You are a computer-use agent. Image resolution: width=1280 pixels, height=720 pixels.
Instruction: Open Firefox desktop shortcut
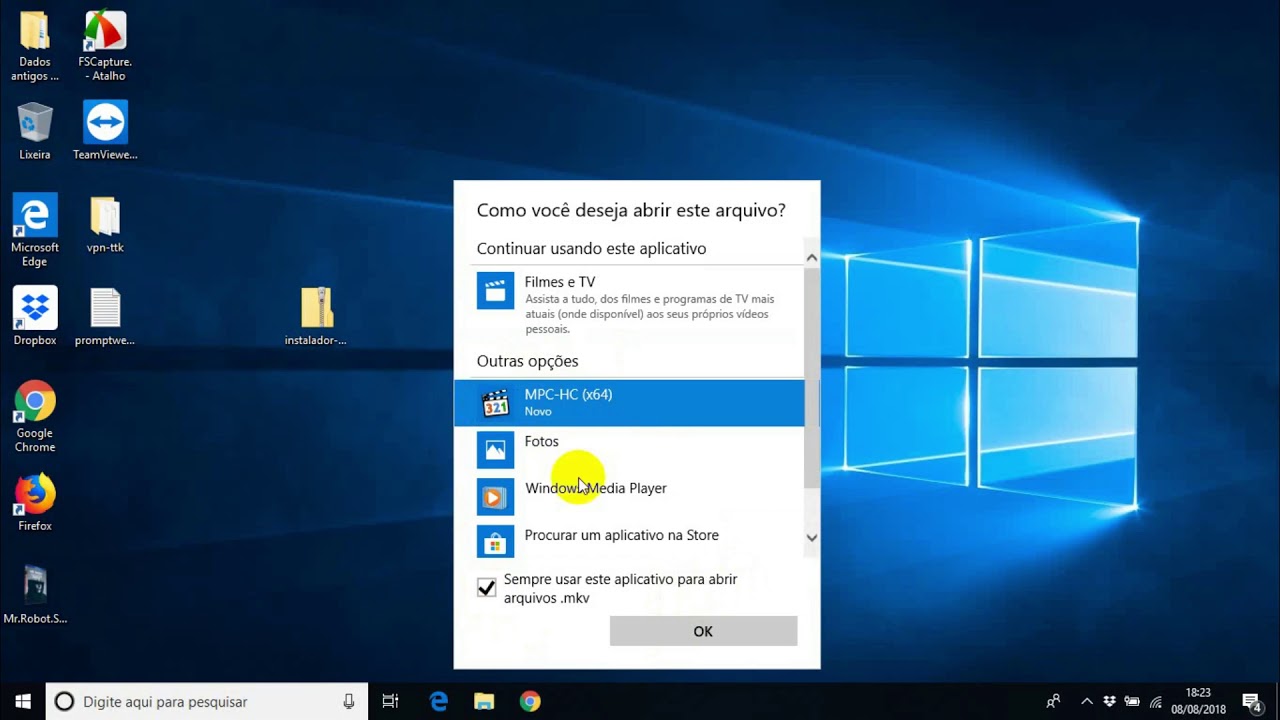(x=35, y=502)
